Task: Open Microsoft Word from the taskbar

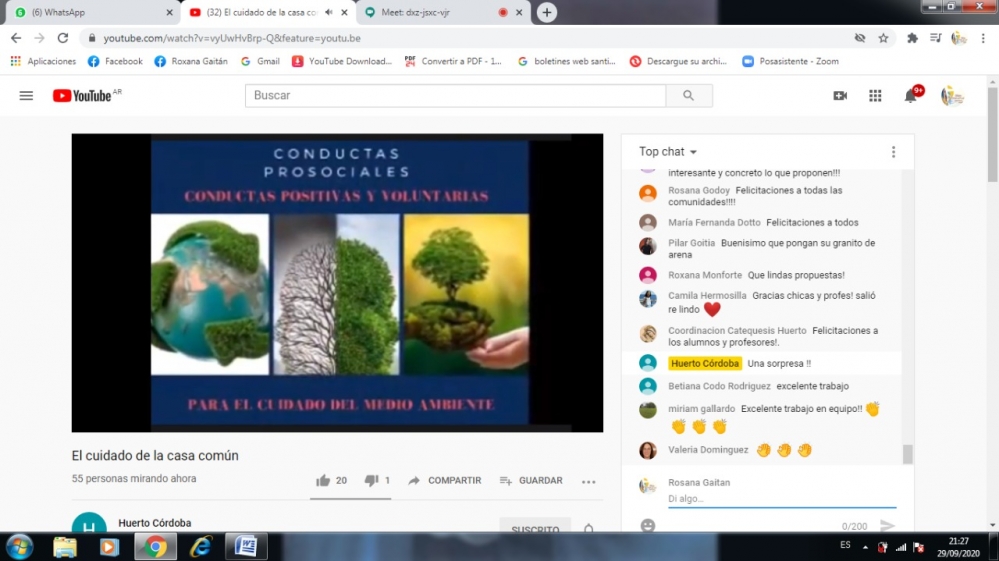Action: click(x=245, y=546)
